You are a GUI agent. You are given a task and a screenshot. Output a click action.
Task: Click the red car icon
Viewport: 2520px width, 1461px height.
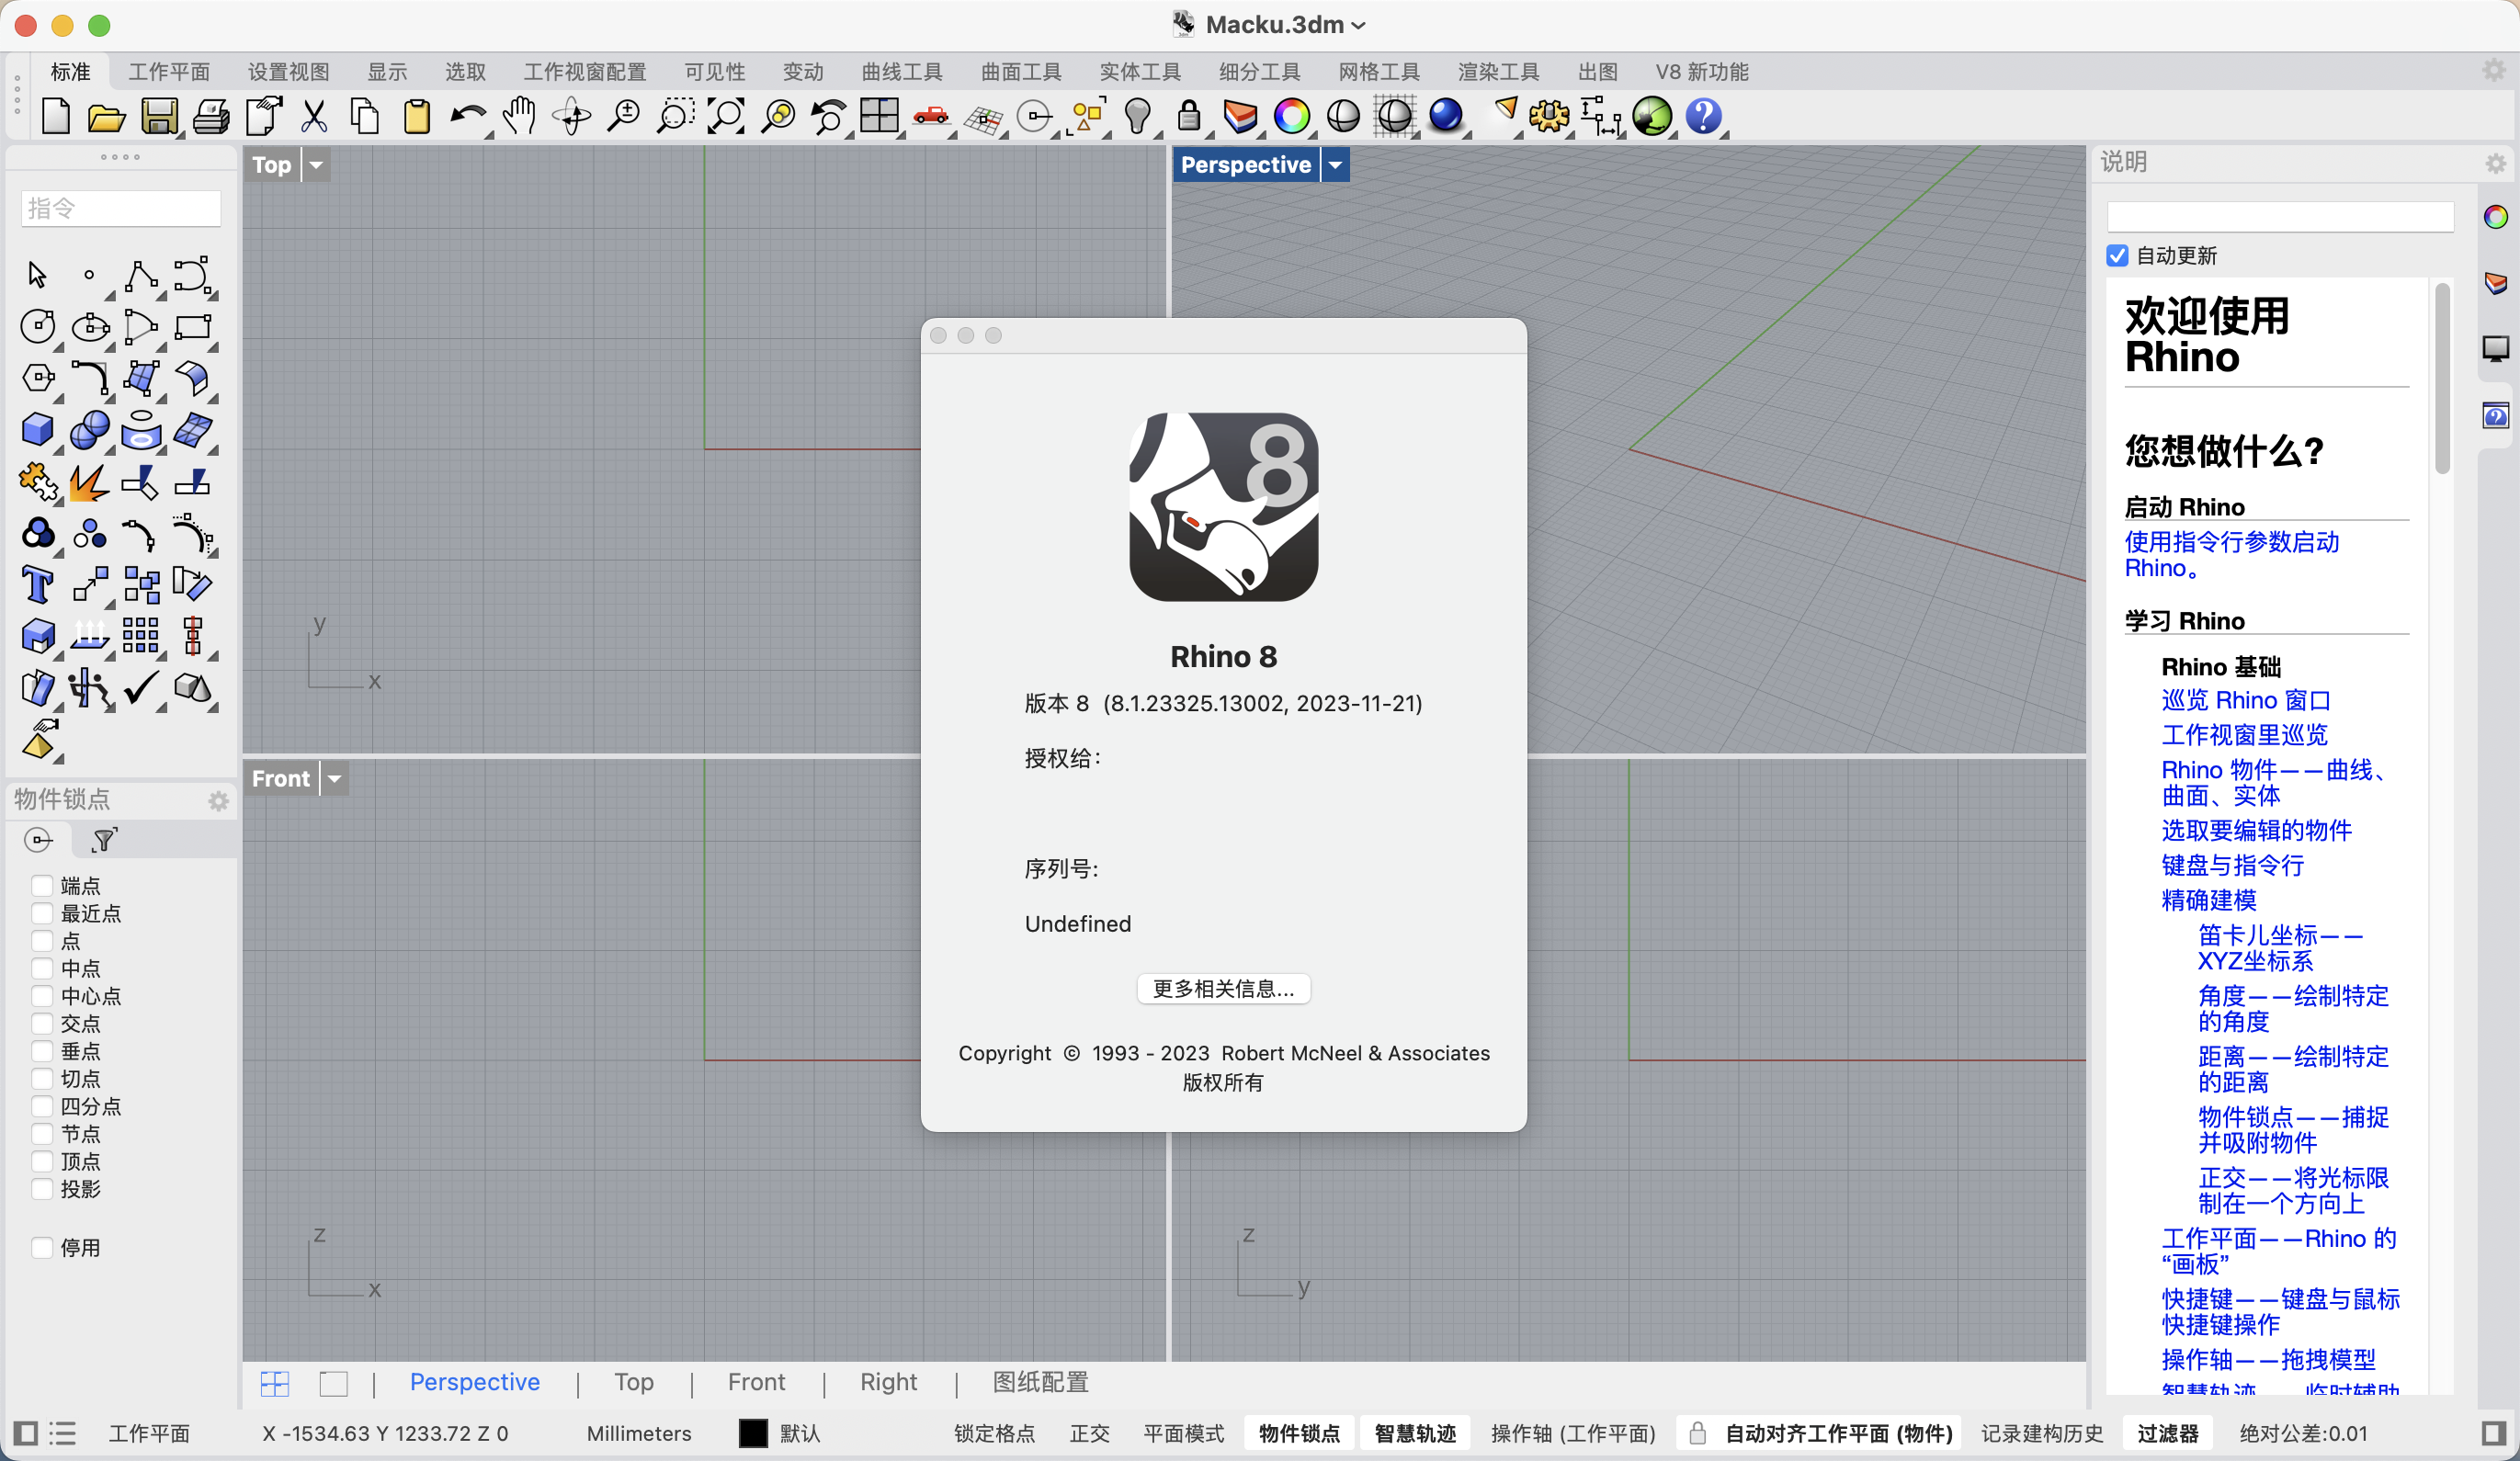click(931, 116)
